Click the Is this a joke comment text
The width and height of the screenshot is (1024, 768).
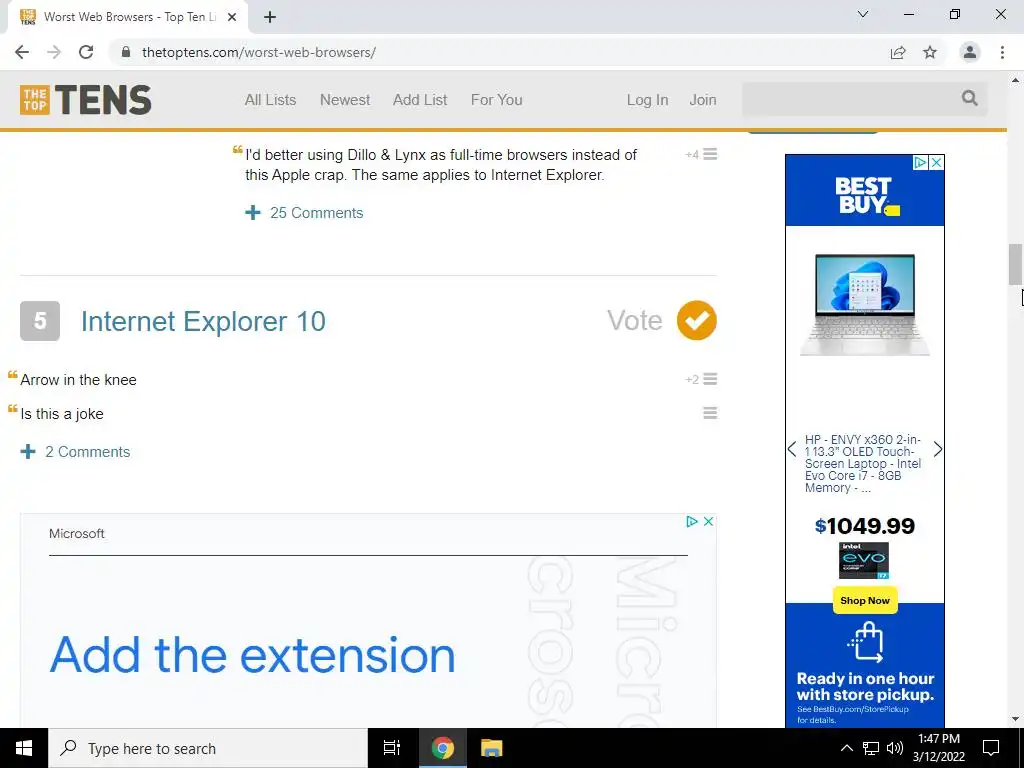click(x=62, y=414)
